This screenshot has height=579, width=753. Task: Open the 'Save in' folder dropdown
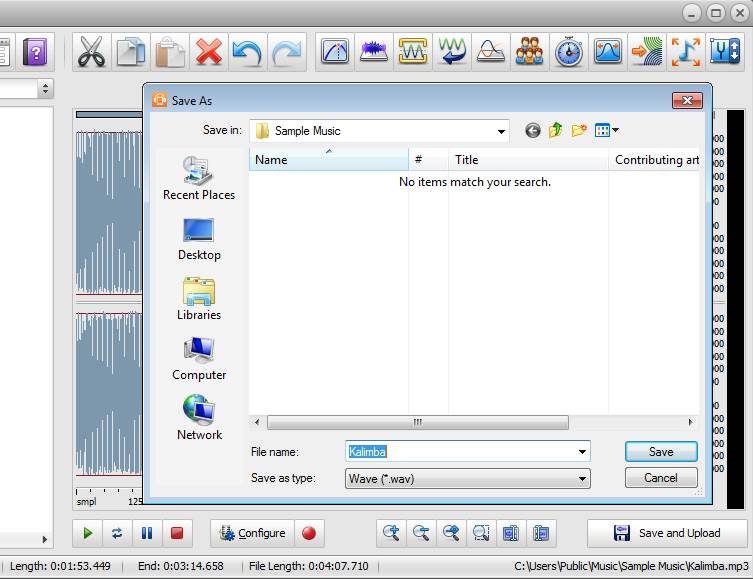(x=502, y=131)
